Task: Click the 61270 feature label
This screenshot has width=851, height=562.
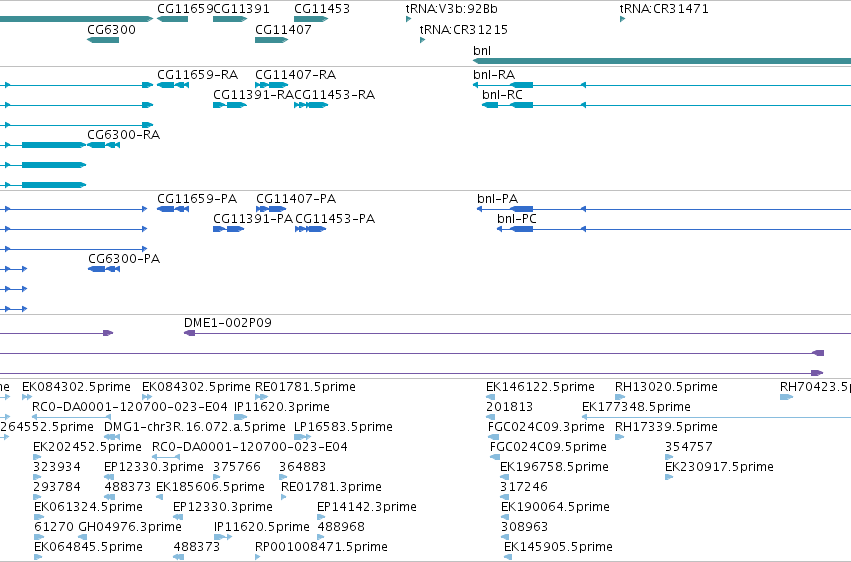Action: [x=54, y=527]
